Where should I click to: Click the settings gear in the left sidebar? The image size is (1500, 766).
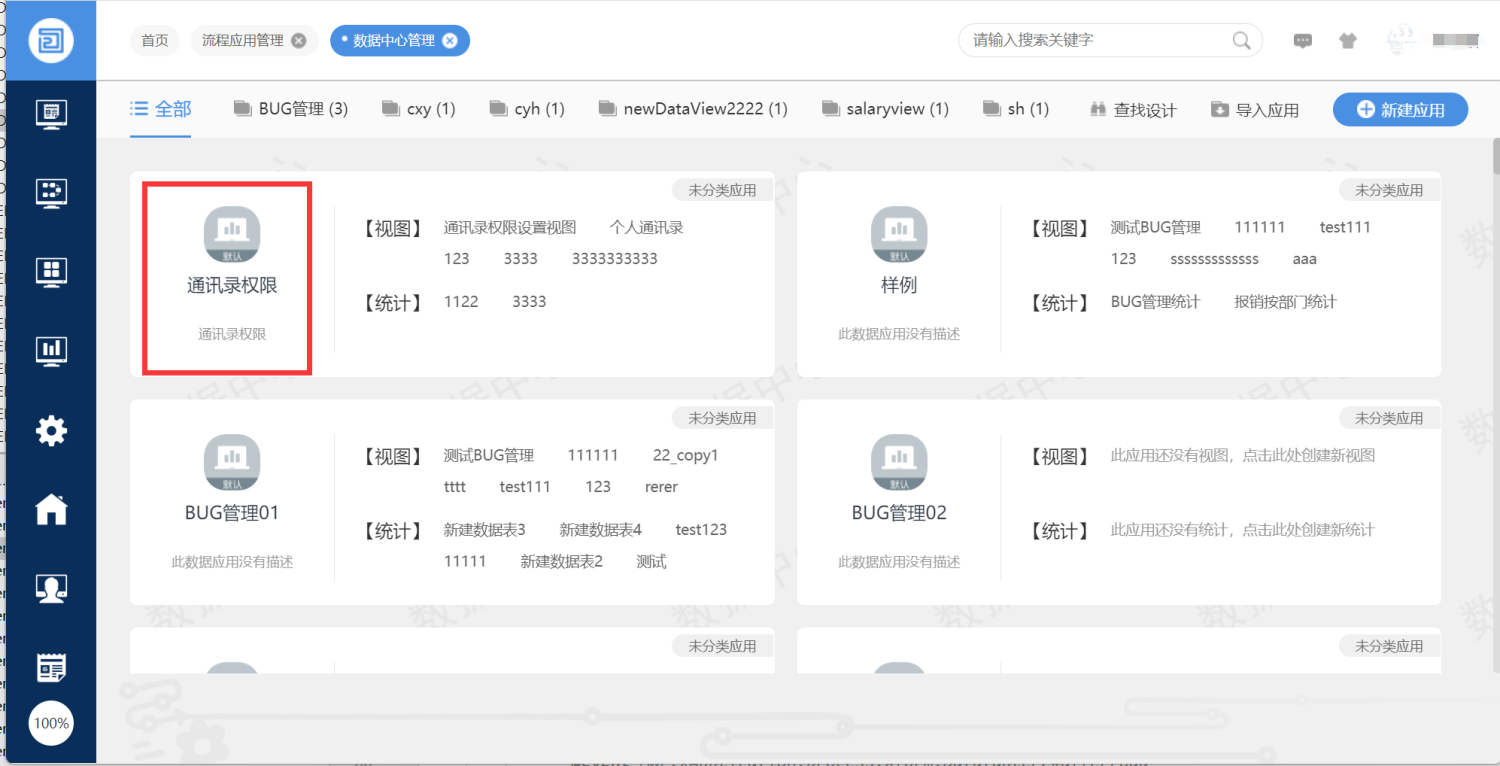pyautogui.click(x=51, y=431)
